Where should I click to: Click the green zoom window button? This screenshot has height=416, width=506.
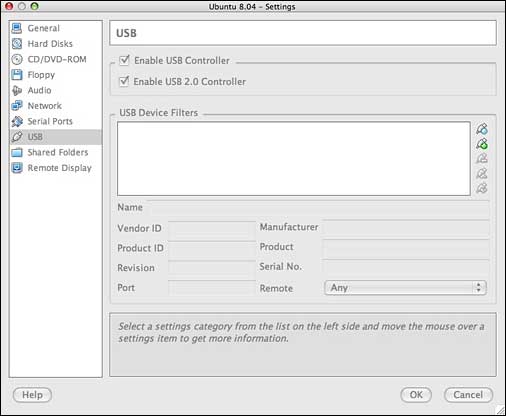click(x=34, y=6)
